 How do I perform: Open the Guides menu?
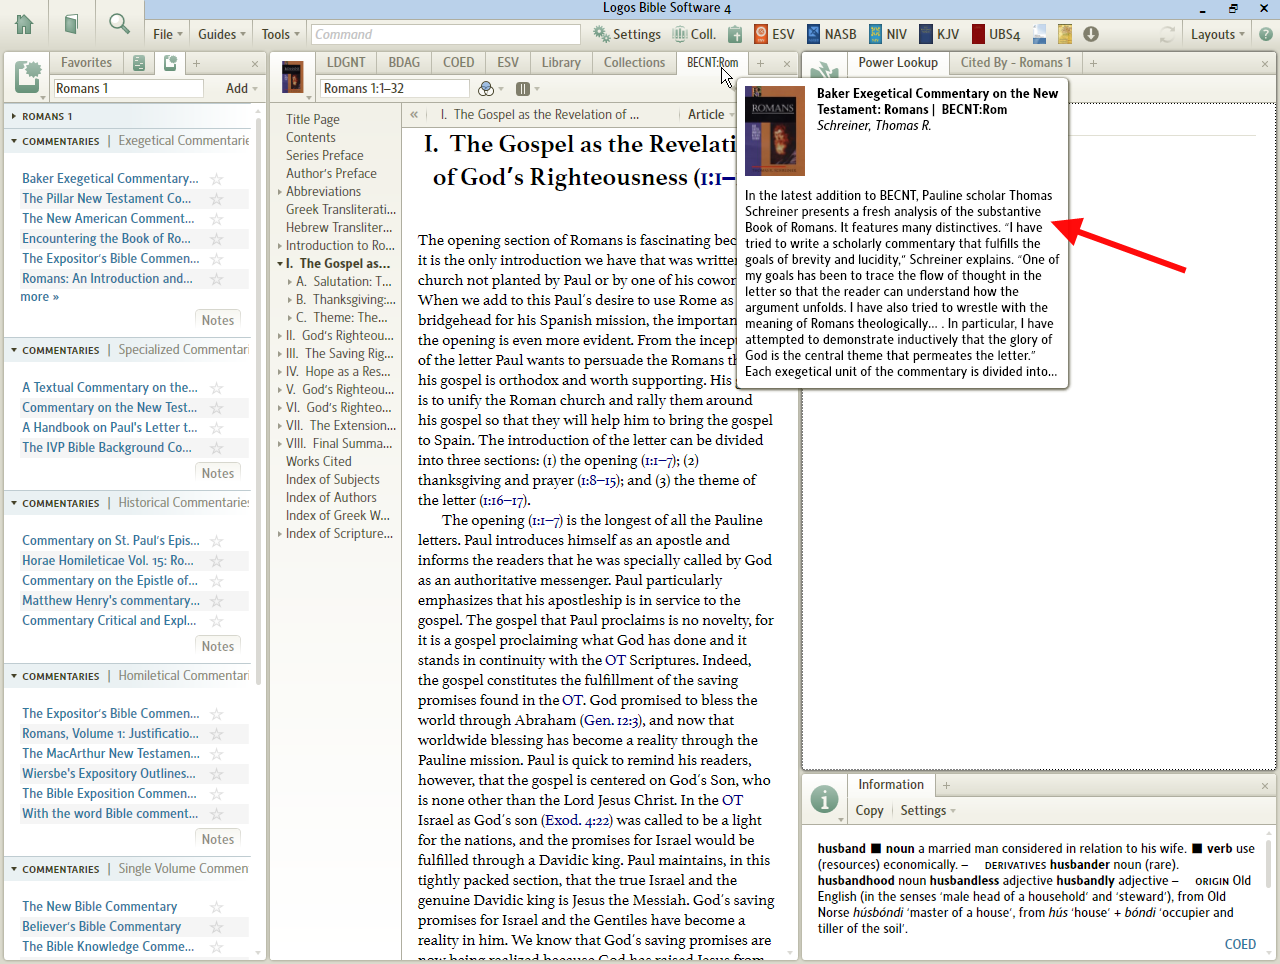pos(221,34)
